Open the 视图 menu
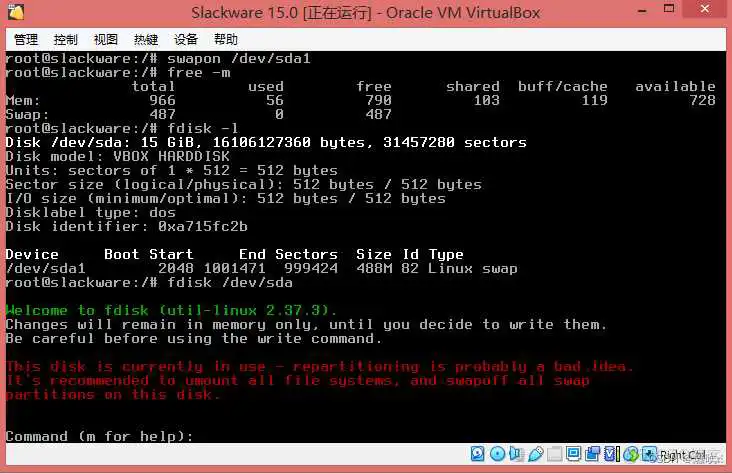Viewport: 732px width, 474px height. tap(106, 39)
